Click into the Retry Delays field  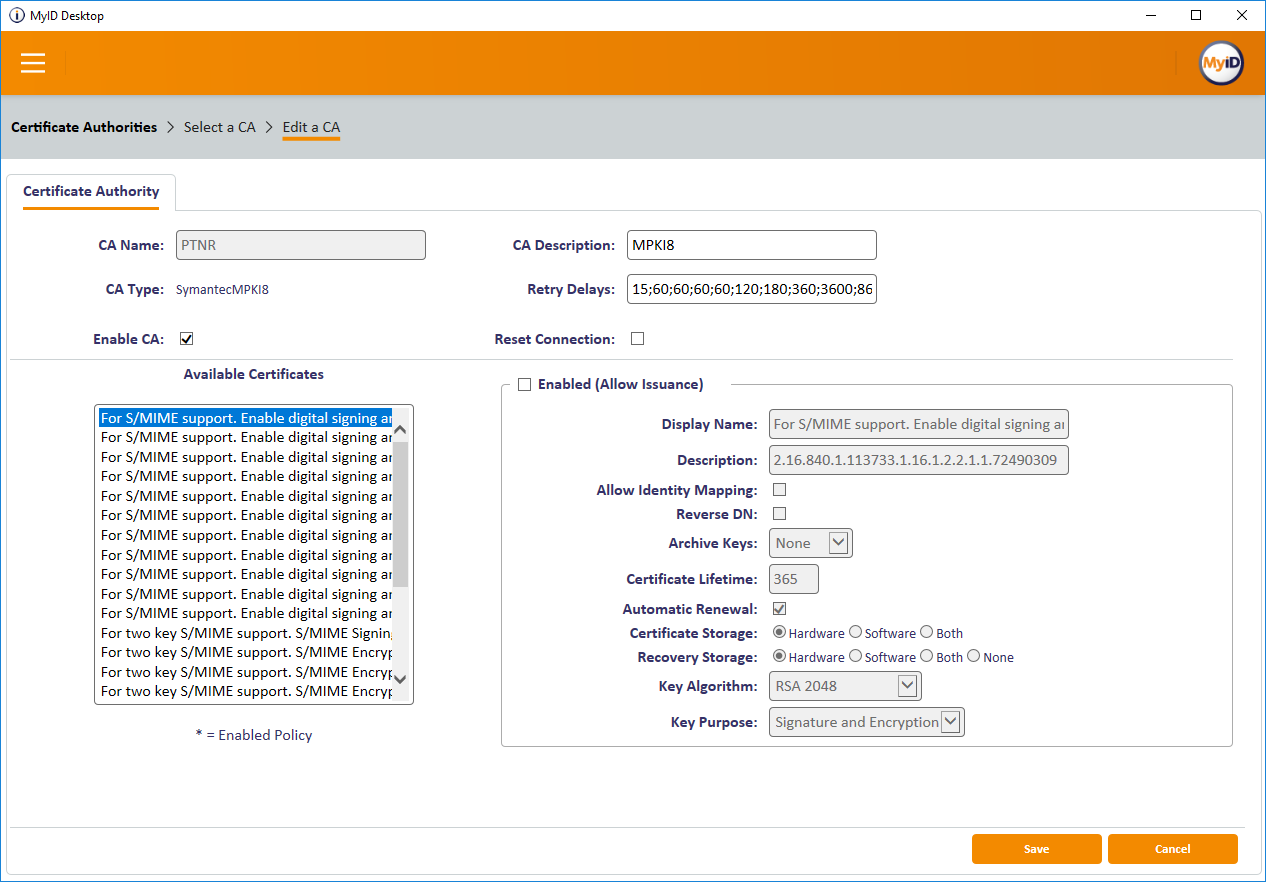pos(752,290)
